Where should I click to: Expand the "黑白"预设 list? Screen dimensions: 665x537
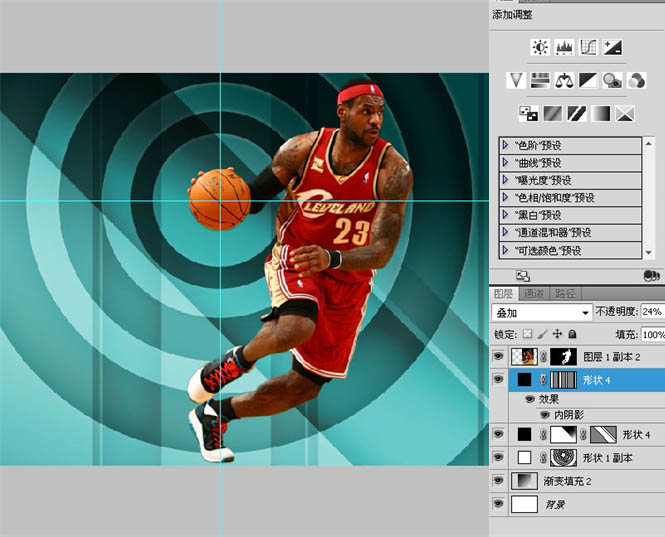coord(505,215)
